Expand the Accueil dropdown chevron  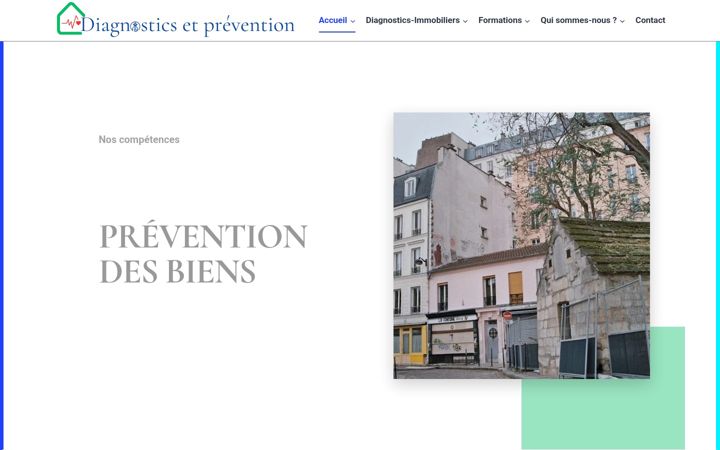(x=353, y=21)
